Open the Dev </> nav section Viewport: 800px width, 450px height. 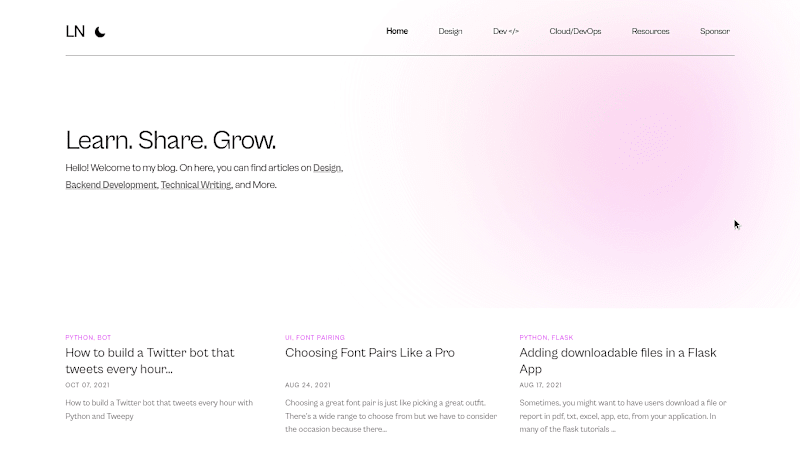pyautogui.click(x=506, y=31)
